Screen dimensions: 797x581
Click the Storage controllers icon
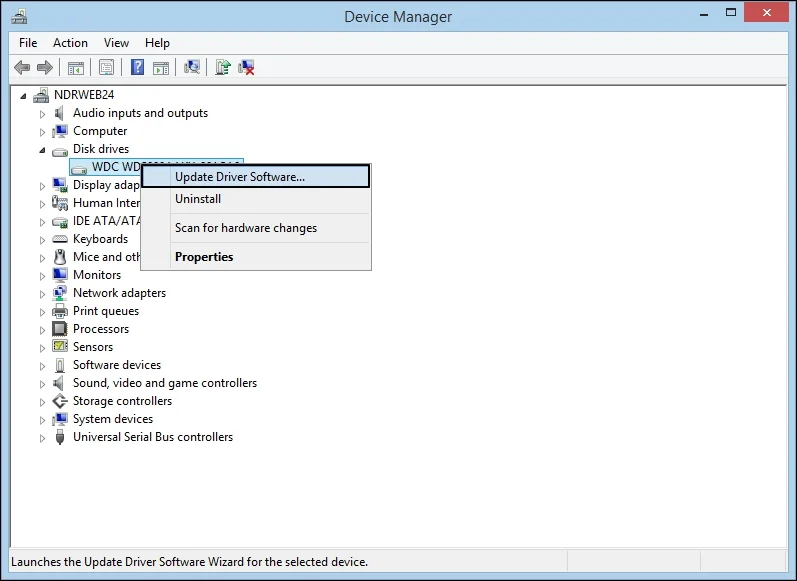(x=59, y=401)
